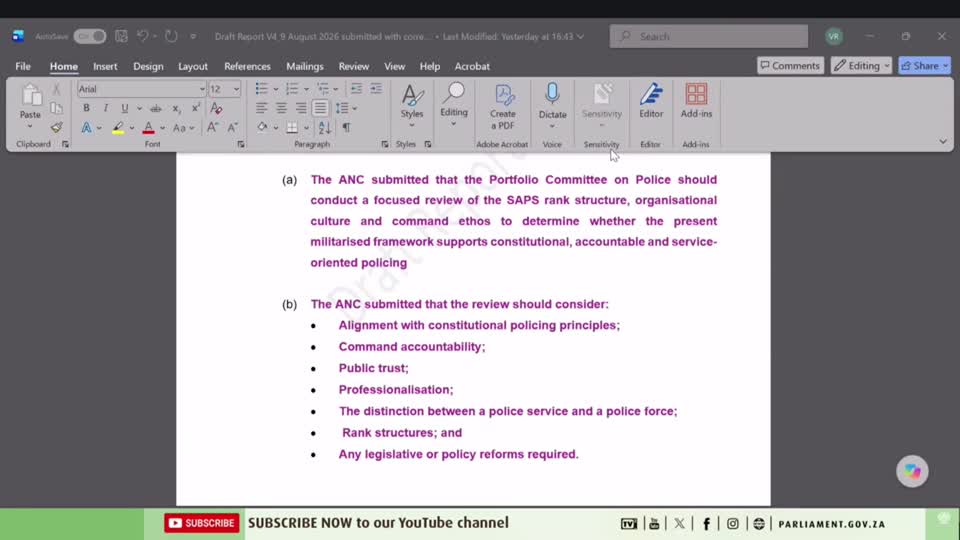960x540 pixels.
Task: Decrease font size with Shrink Font
Action: pyautogui.click(x=232, y=127)
